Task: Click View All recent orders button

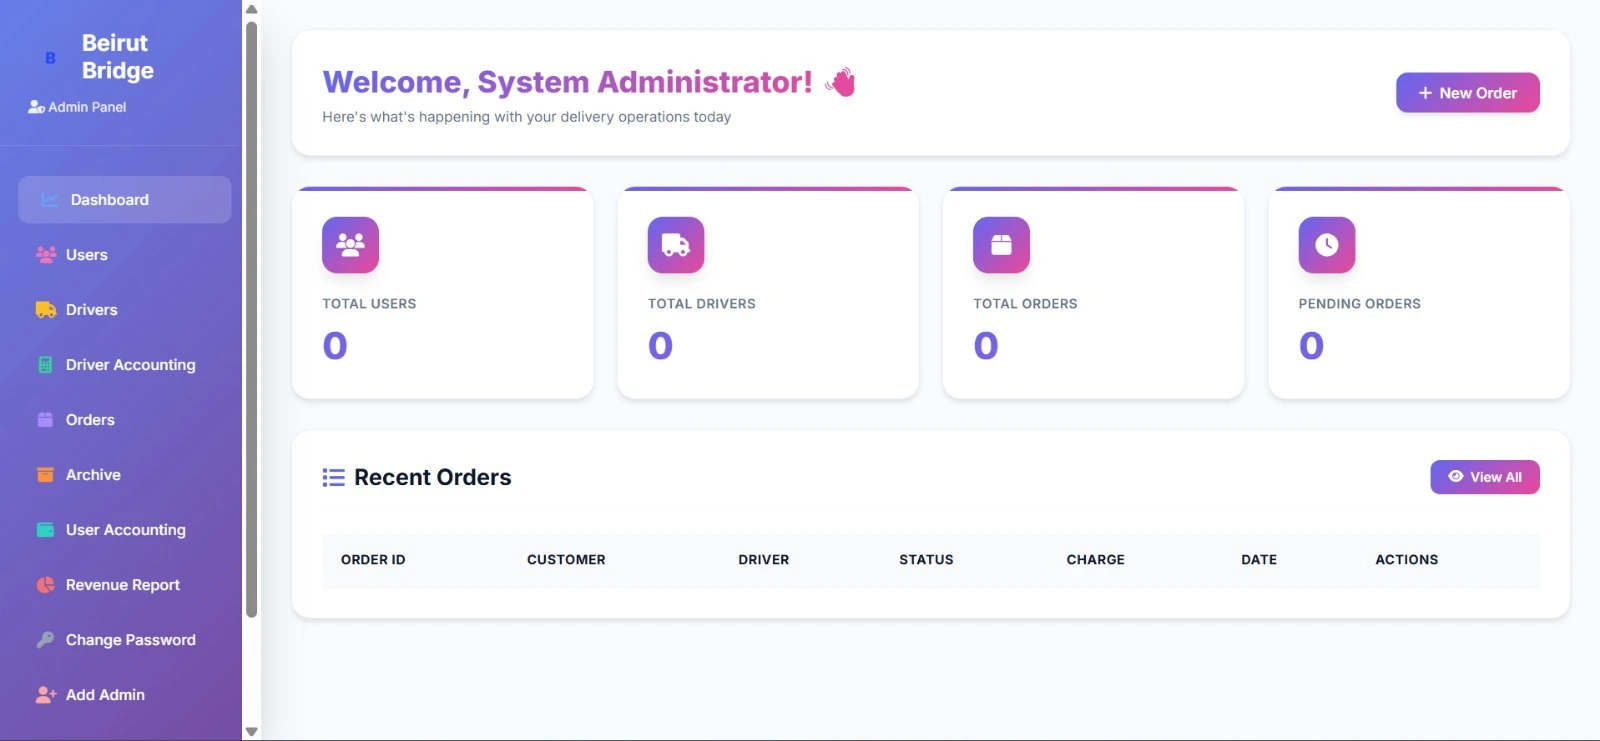Action: (x=1485, y=477)
